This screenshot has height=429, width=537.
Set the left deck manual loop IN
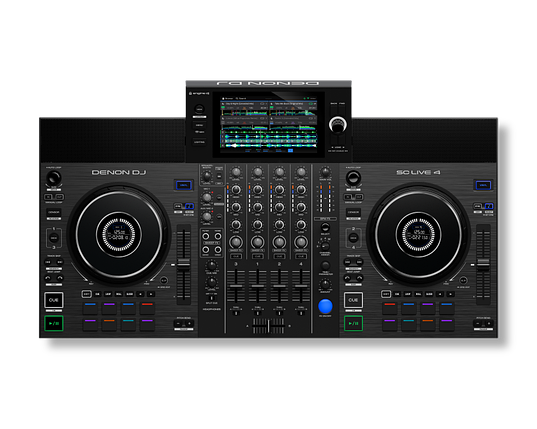[49, 197]
